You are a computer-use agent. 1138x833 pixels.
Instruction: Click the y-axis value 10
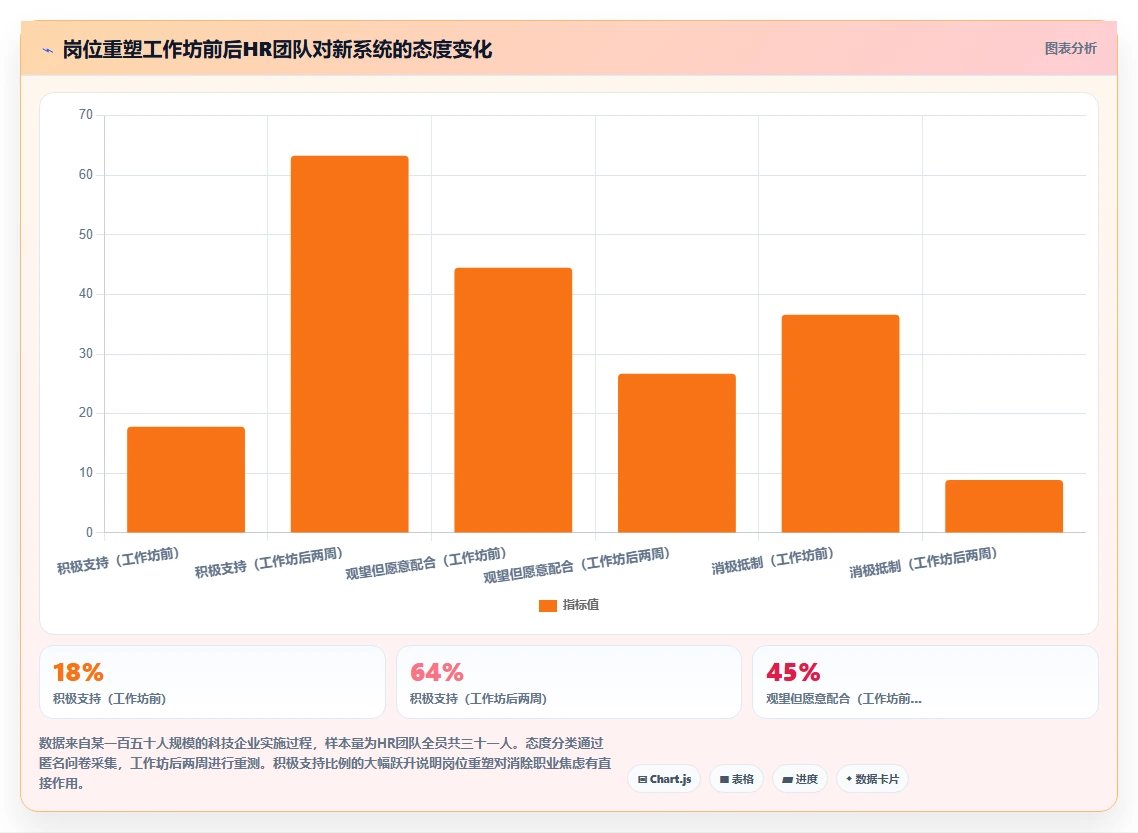pos(86,472)
